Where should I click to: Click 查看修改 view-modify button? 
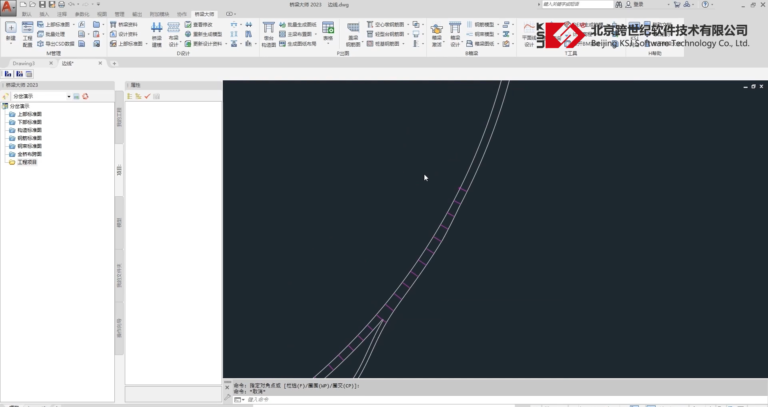(199, 24)
